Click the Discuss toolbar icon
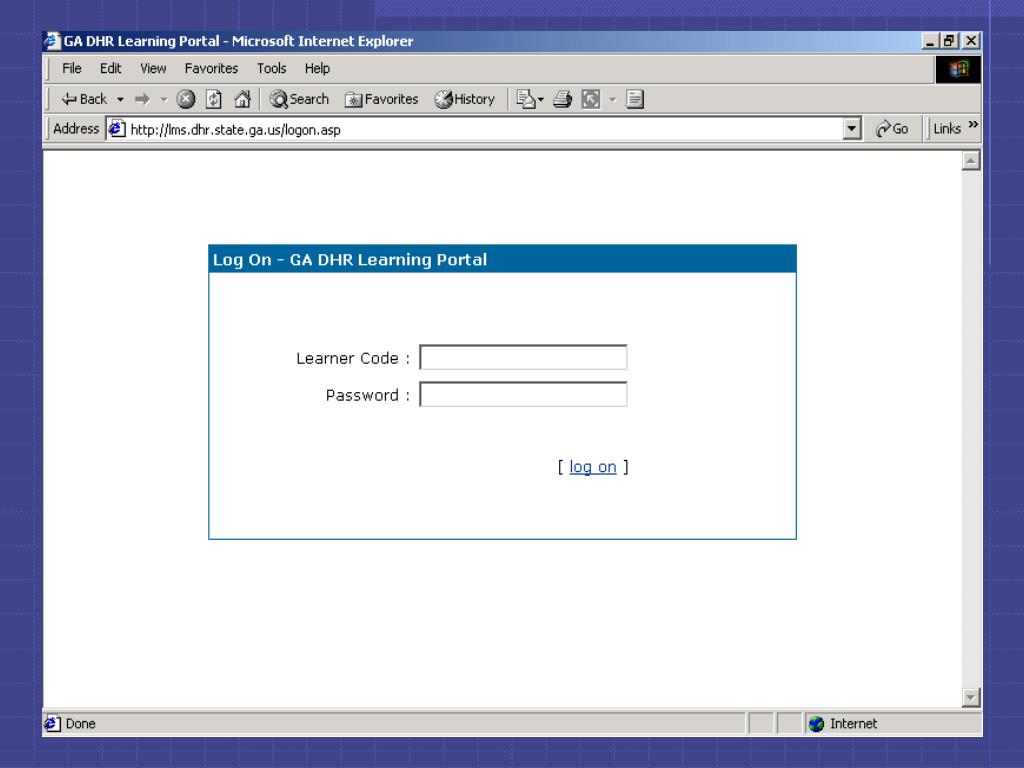The image size is (1024, 768). tap(635, 99)
